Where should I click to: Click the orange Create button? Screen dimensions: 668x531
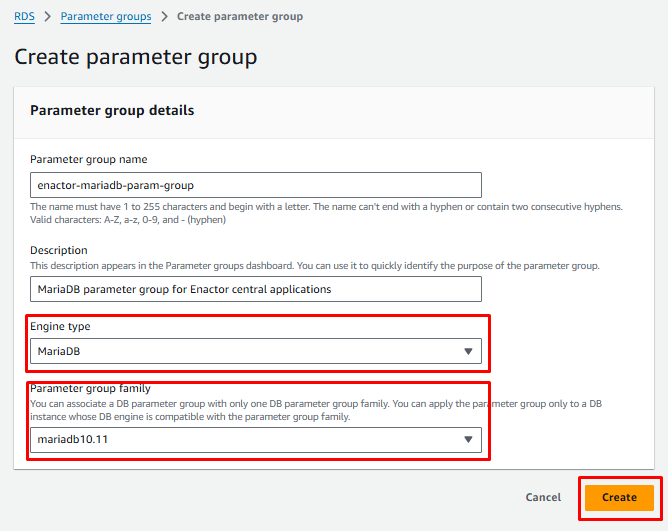(619, 497)
